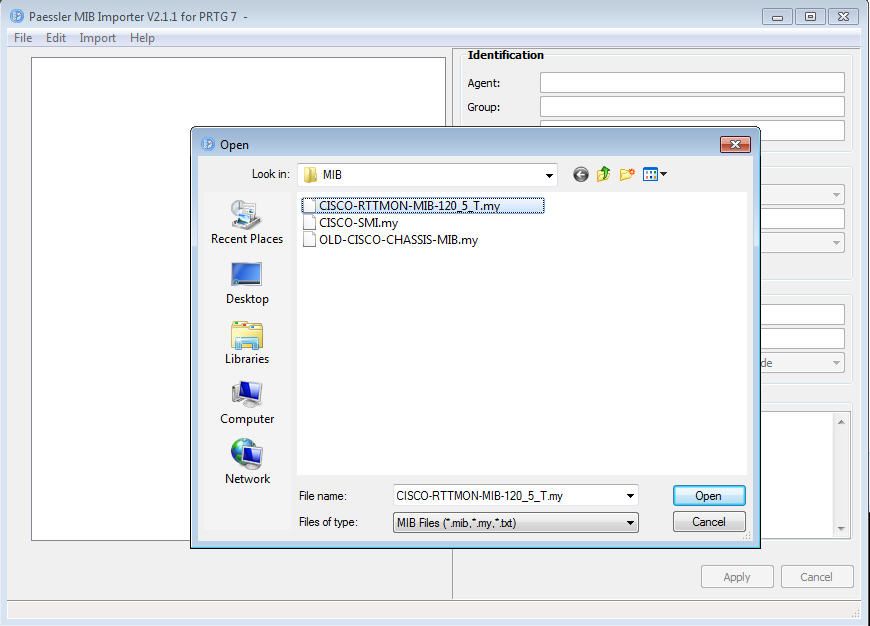Minimize the MIB Importer window
Screen dimensions: 870x626
777,17
